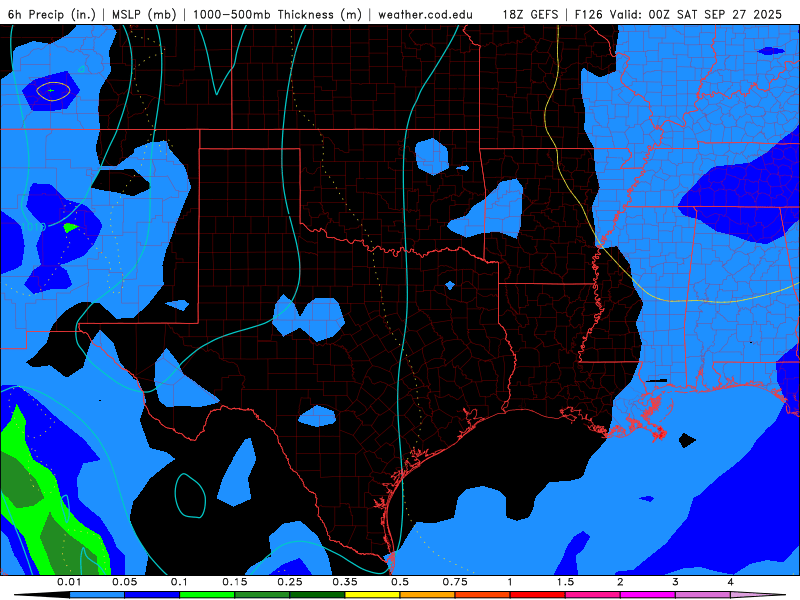800x600 pixels.
Task: Select the bright green 0.1–0.15 legend swatch
Action: 207,595
